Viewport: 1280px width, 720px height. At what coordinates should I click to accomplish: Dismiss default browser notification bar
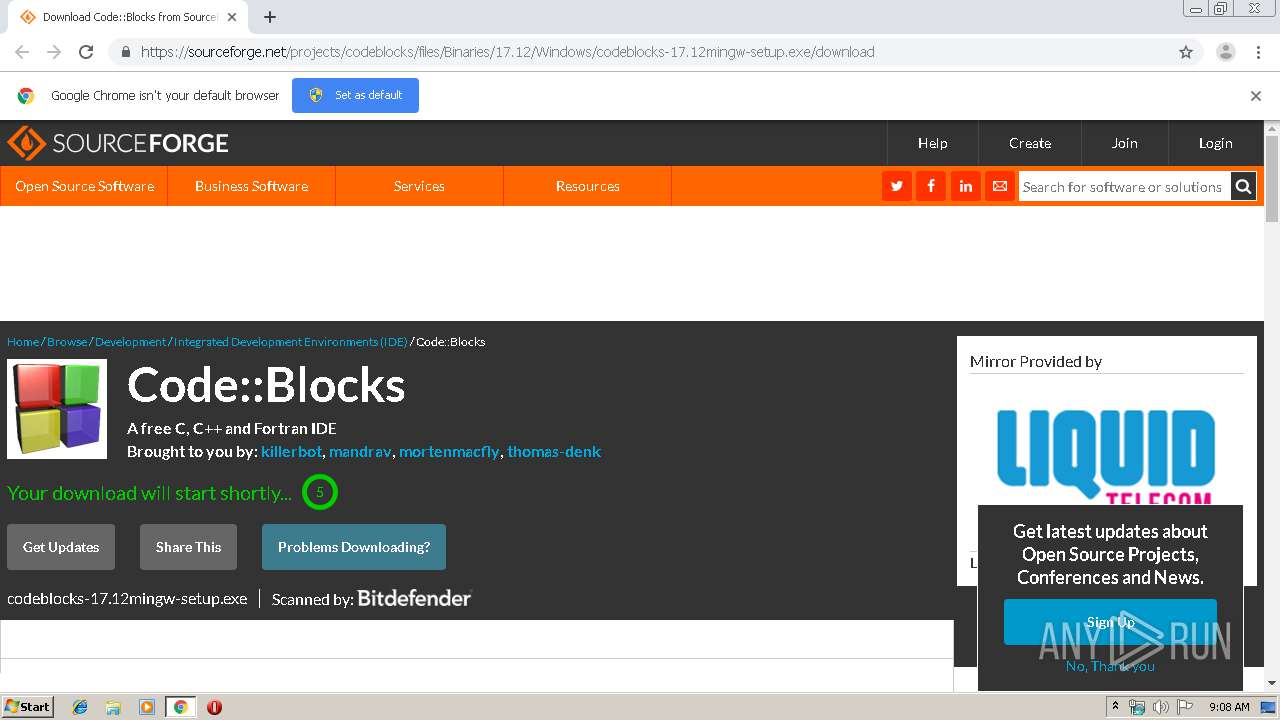point(1256,96)
